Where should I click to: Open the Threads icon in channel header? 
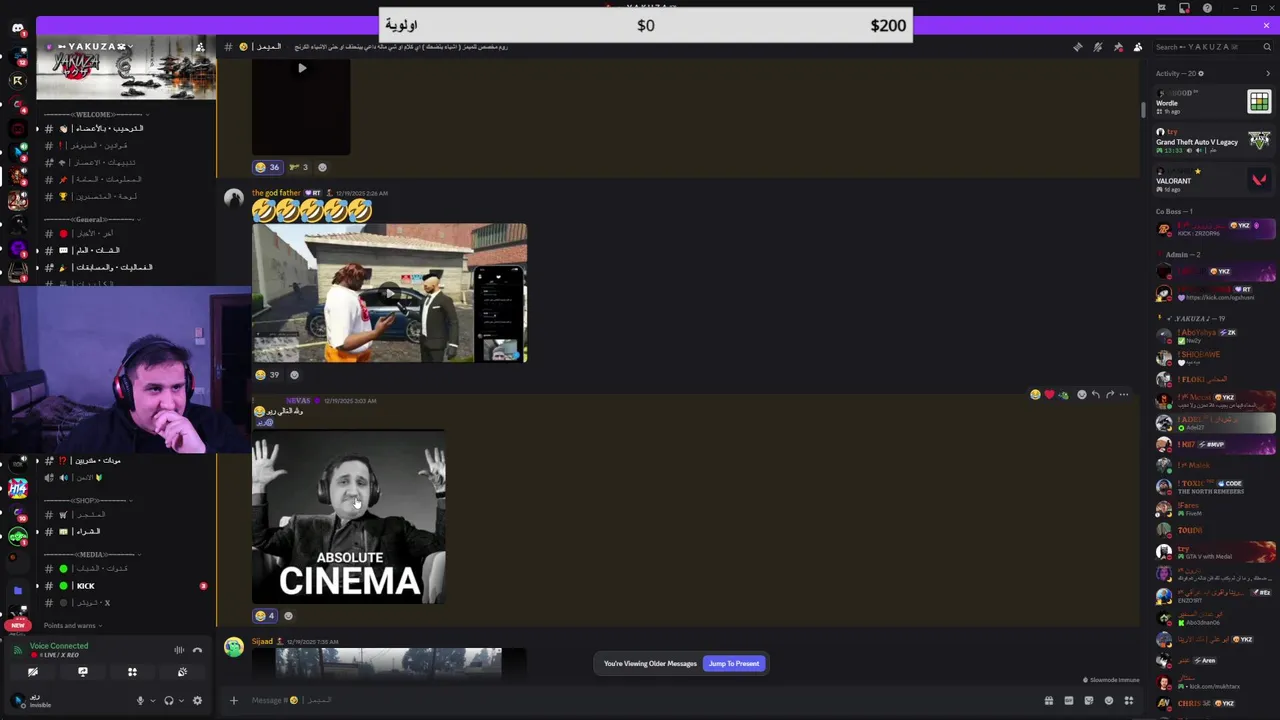[1078, 47]
